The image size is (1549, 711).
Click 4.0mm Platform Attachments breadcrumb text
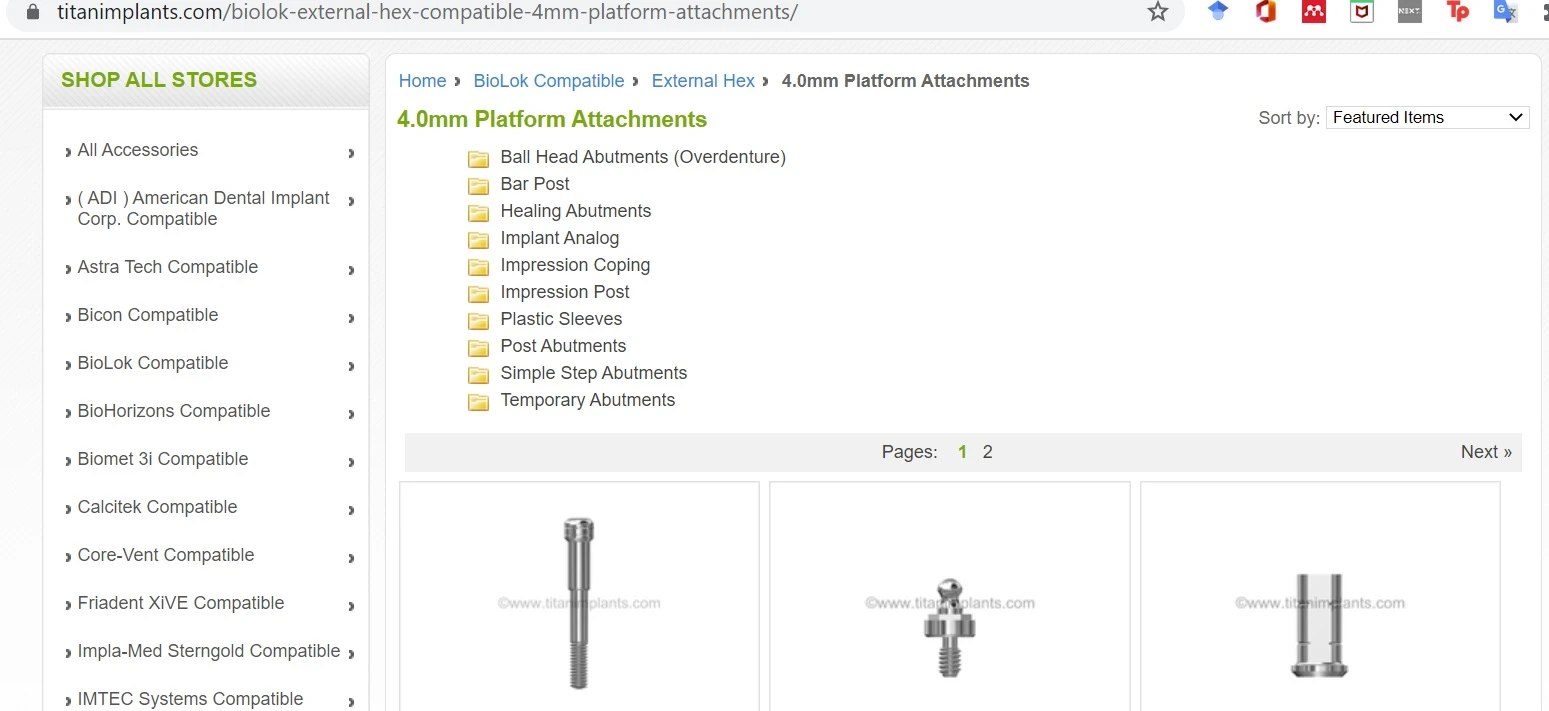pyautogui.click(x=905, y=81)
